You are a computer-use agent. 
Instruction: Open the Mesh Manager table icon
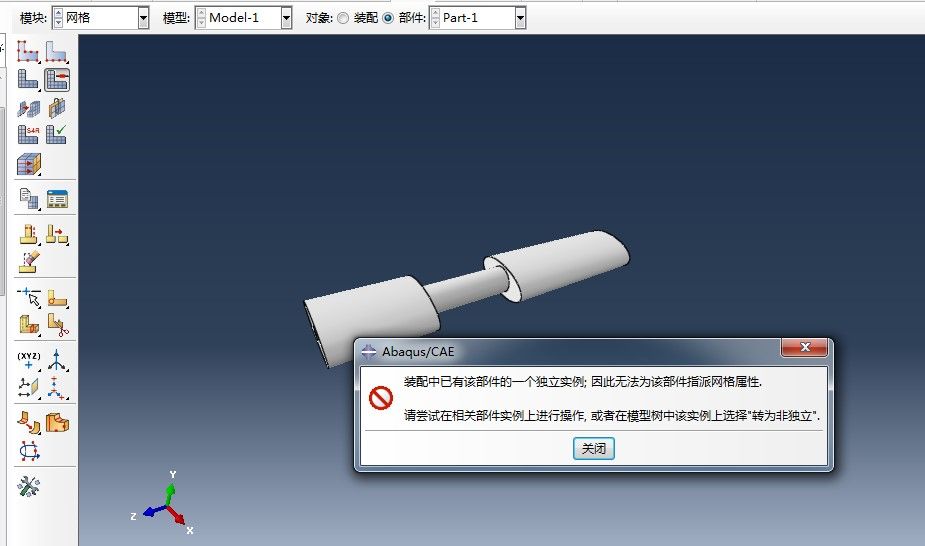57,199
